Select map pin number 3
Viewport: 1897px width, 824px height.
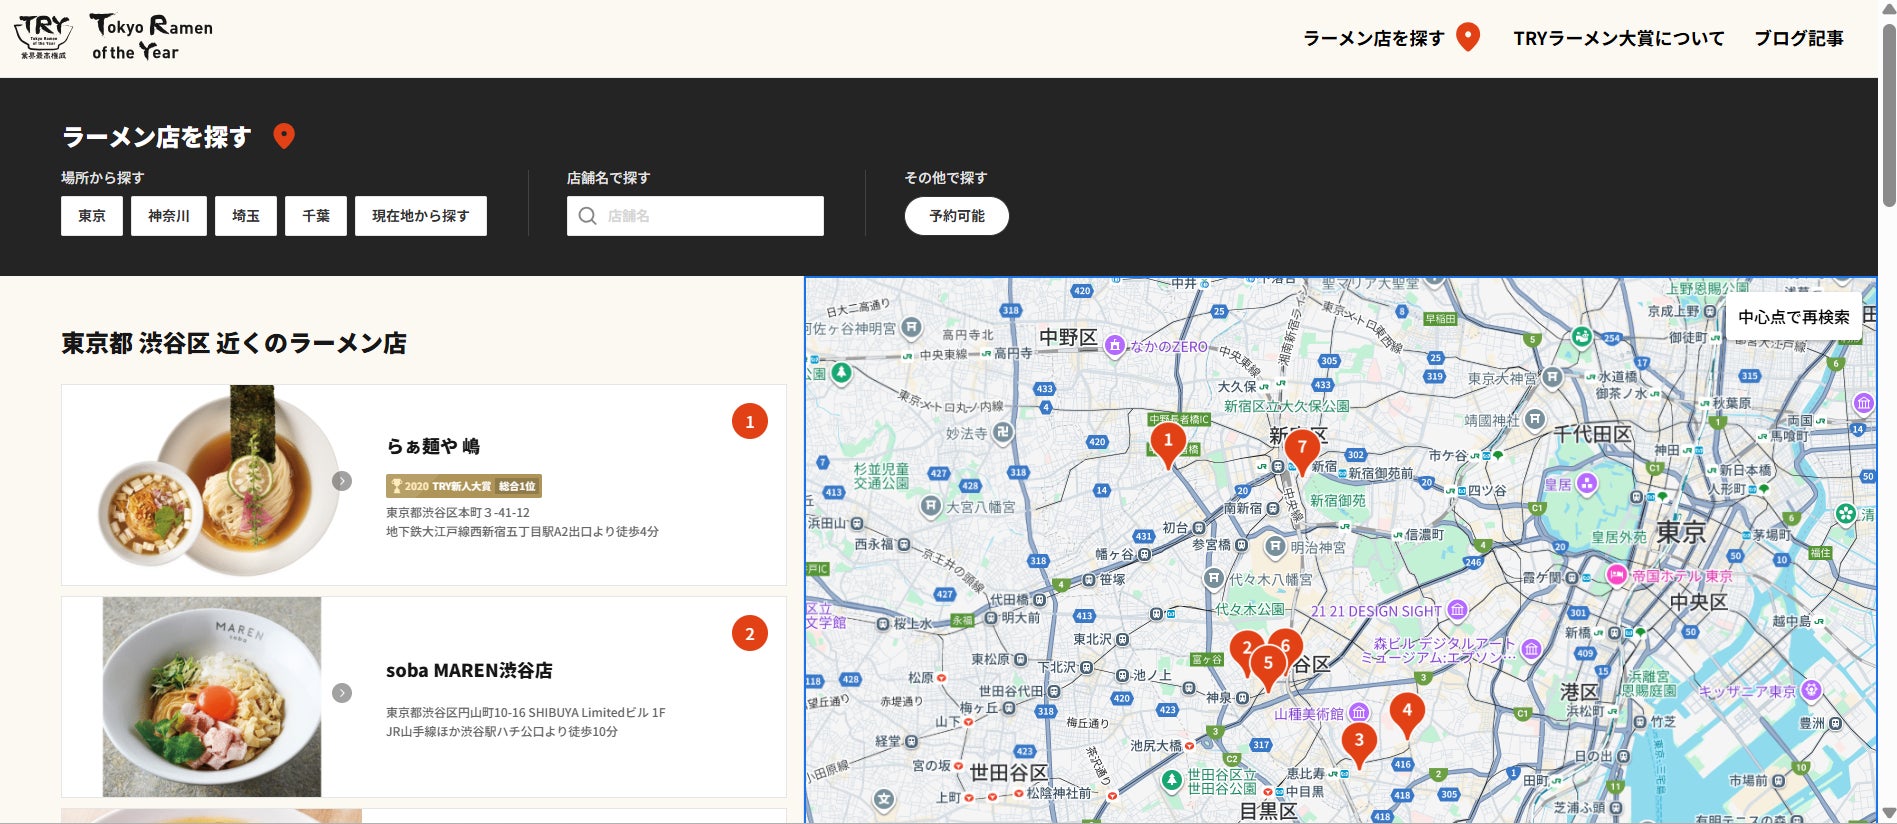tap(1358, 742)
